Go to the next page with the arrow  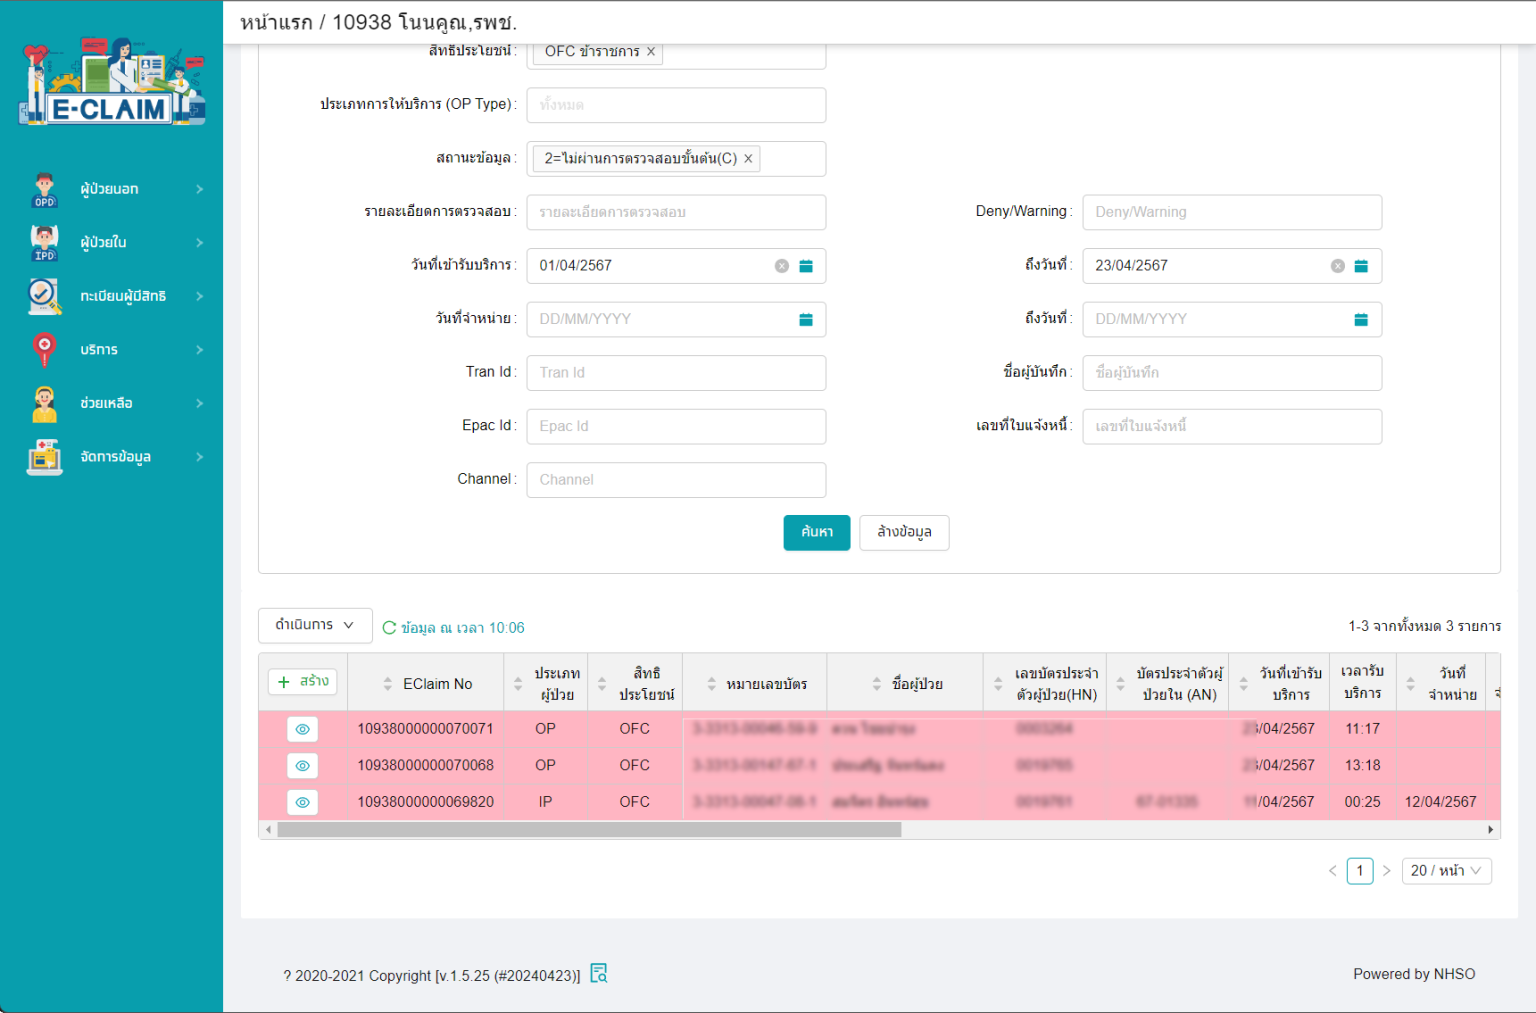point(1387,870)
